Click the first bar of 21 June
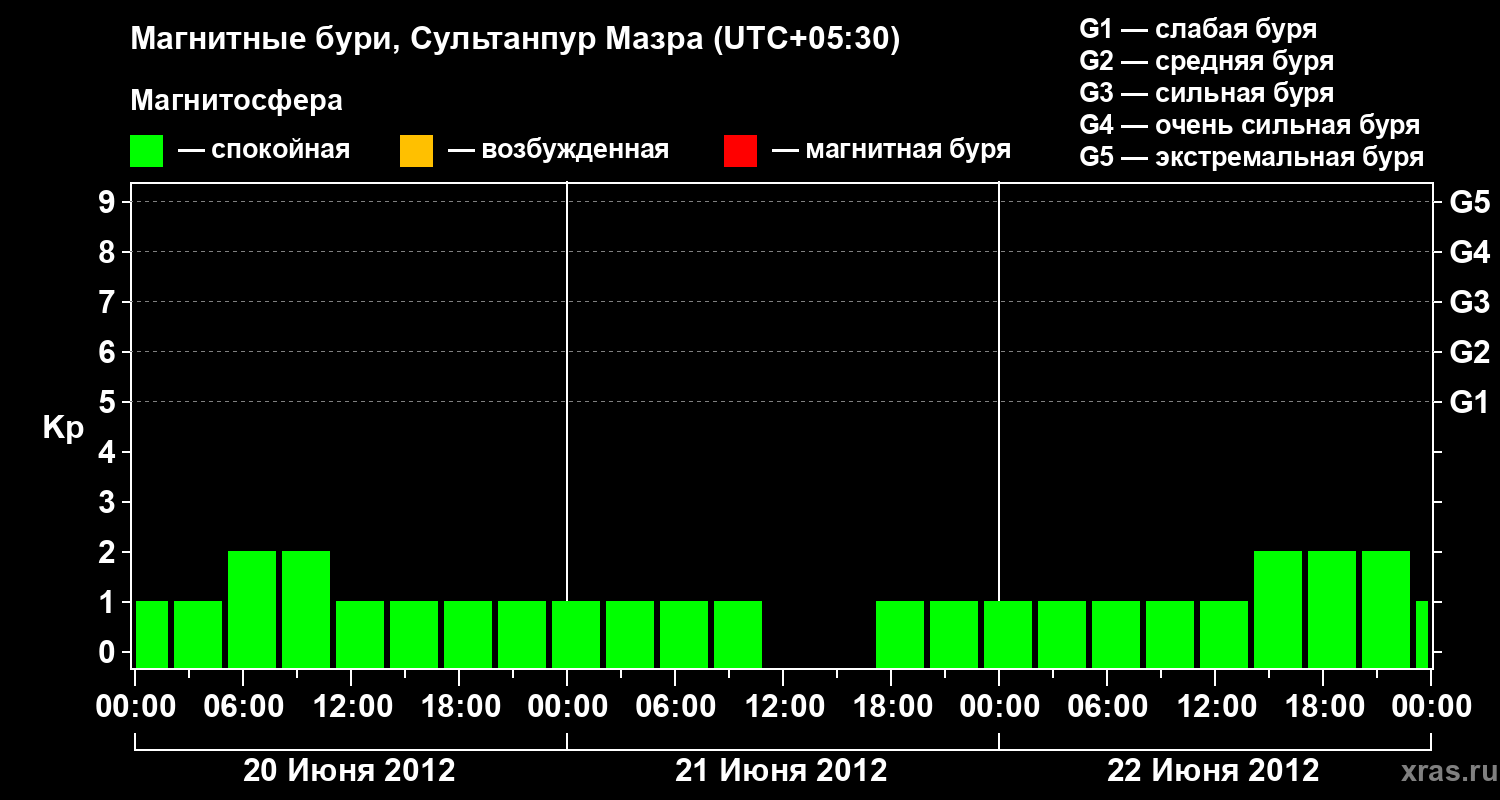The image size is (1500, 800). click(x=576, y=634)
